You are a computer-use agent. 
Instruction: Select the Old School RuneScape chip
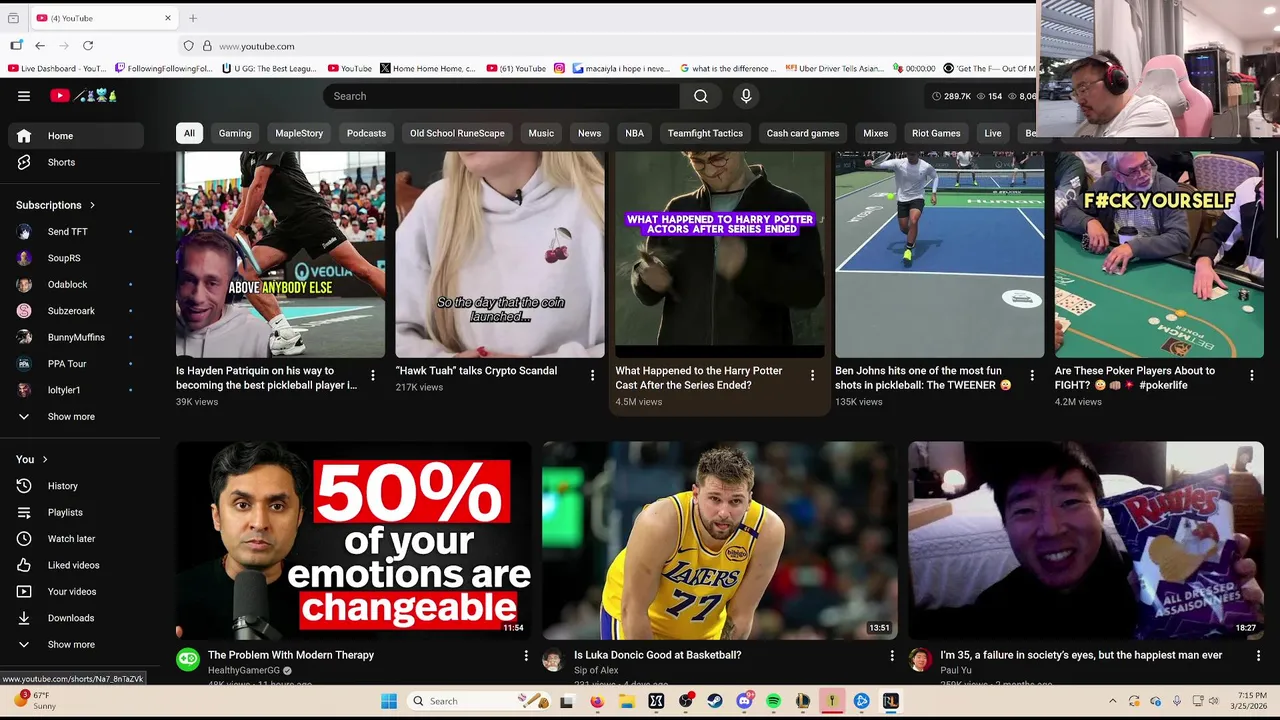click(x=457, y=133)
